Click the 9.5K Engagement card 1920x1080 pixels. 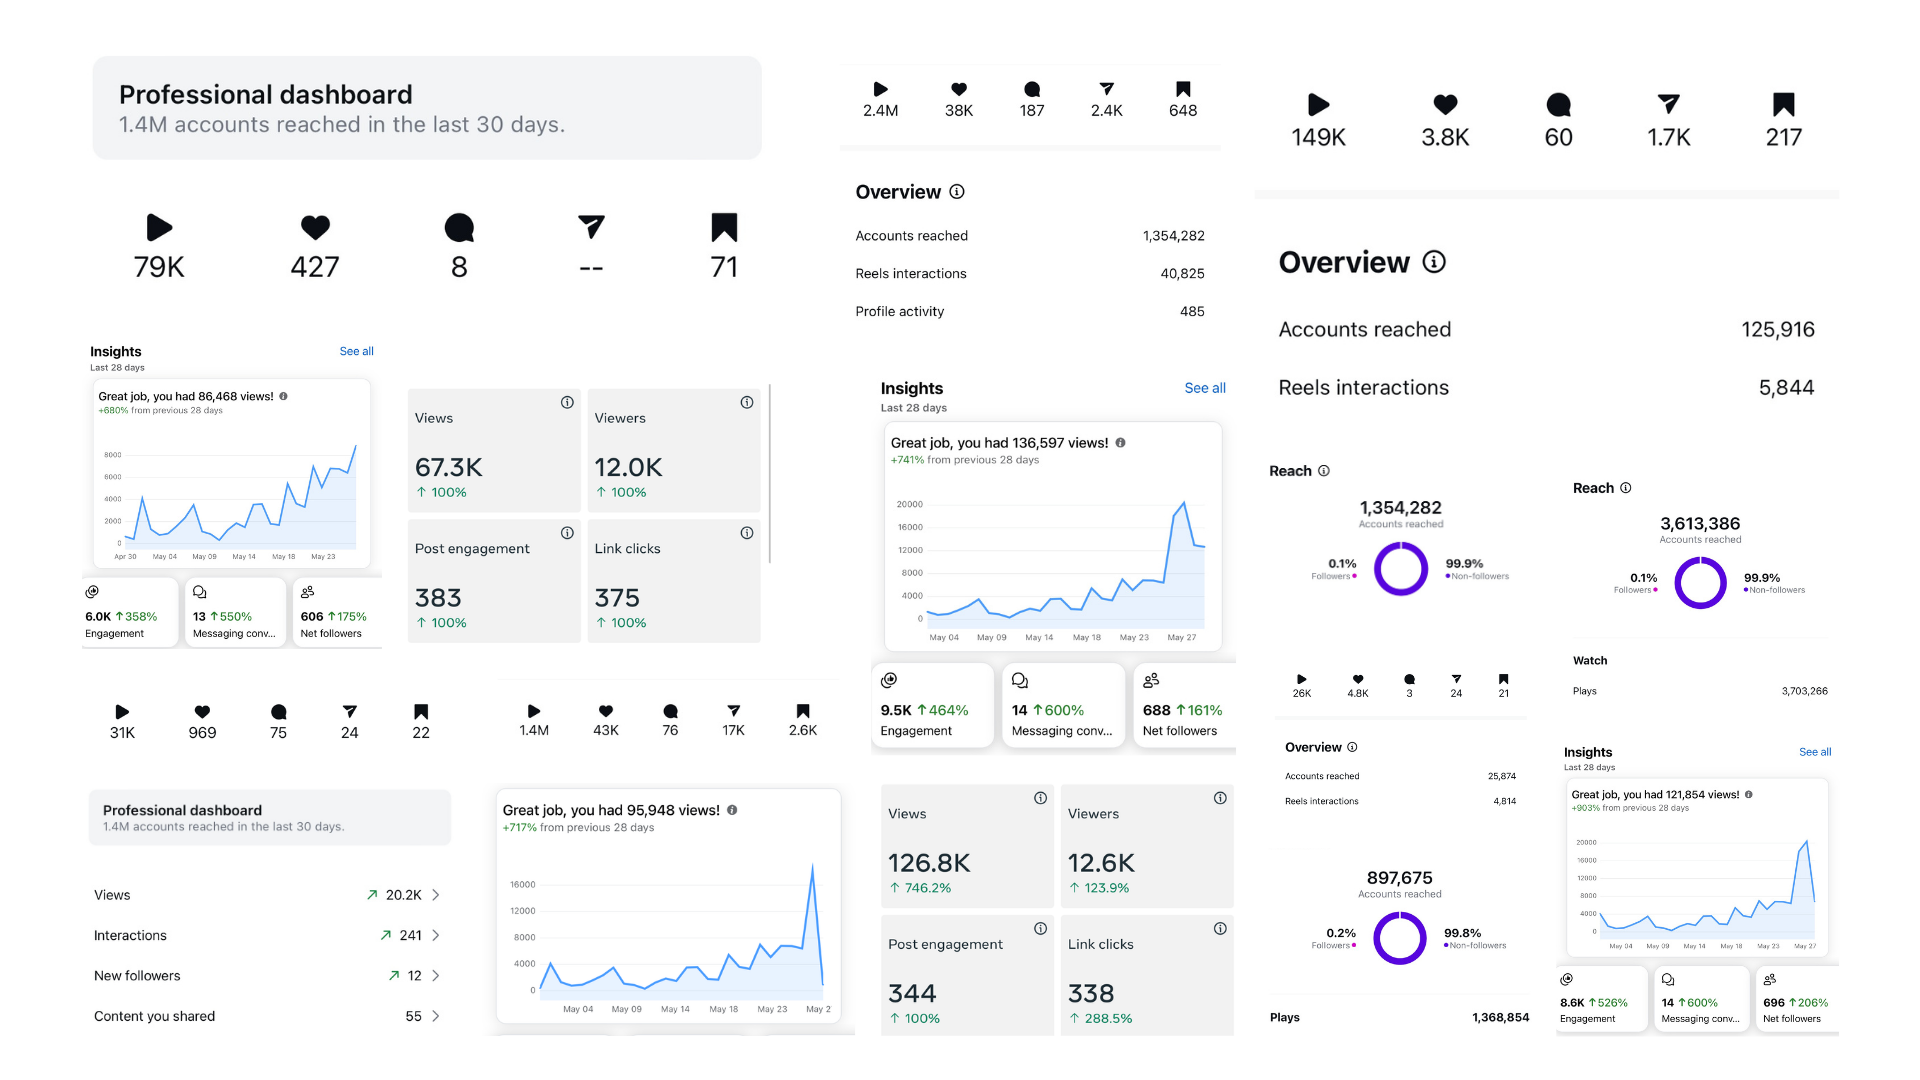(932, 706)
